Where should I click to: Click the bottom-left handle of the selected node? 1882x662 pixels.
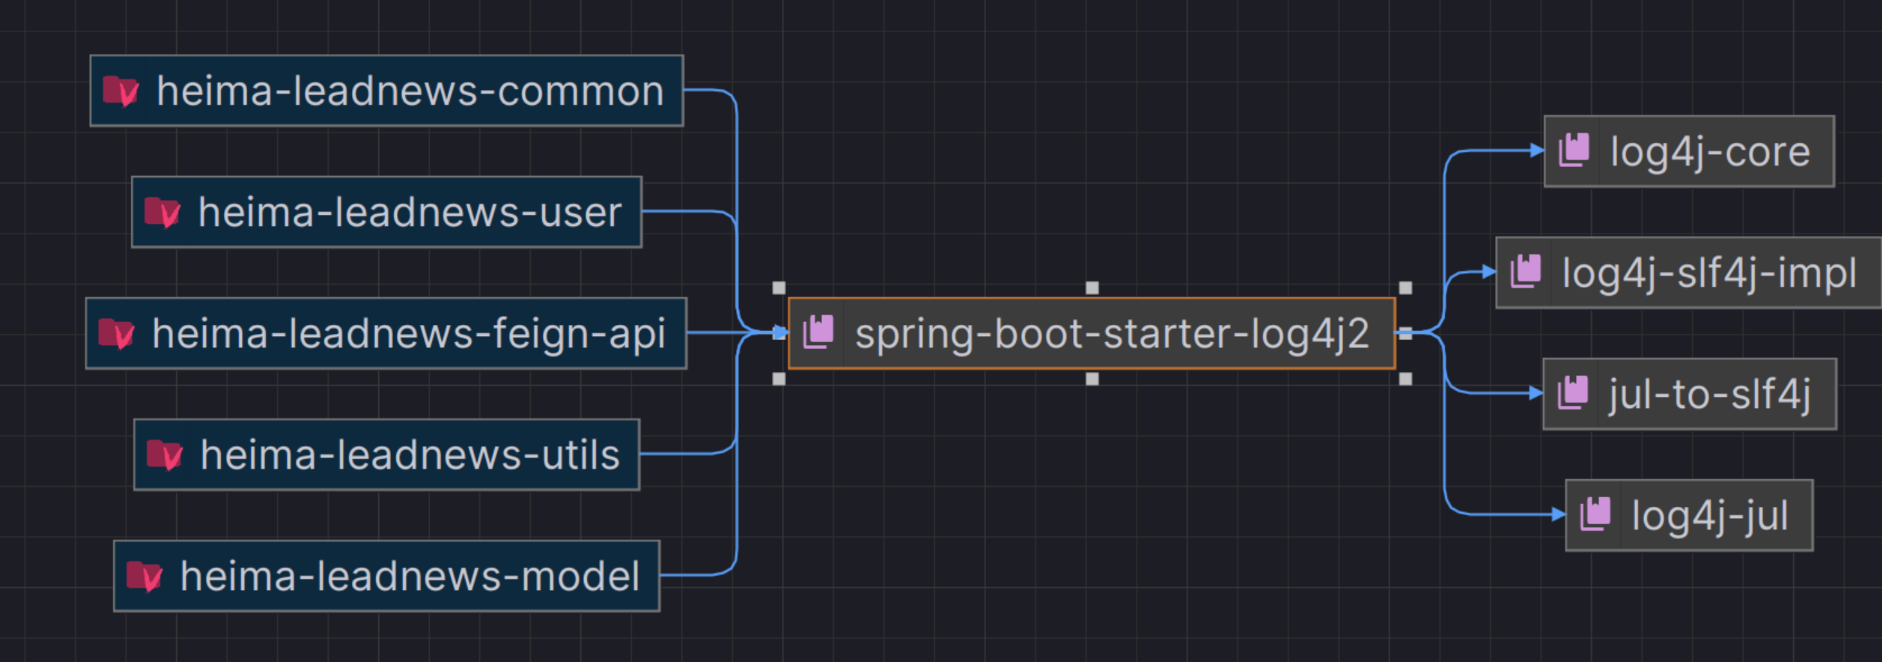pos(779,379)
